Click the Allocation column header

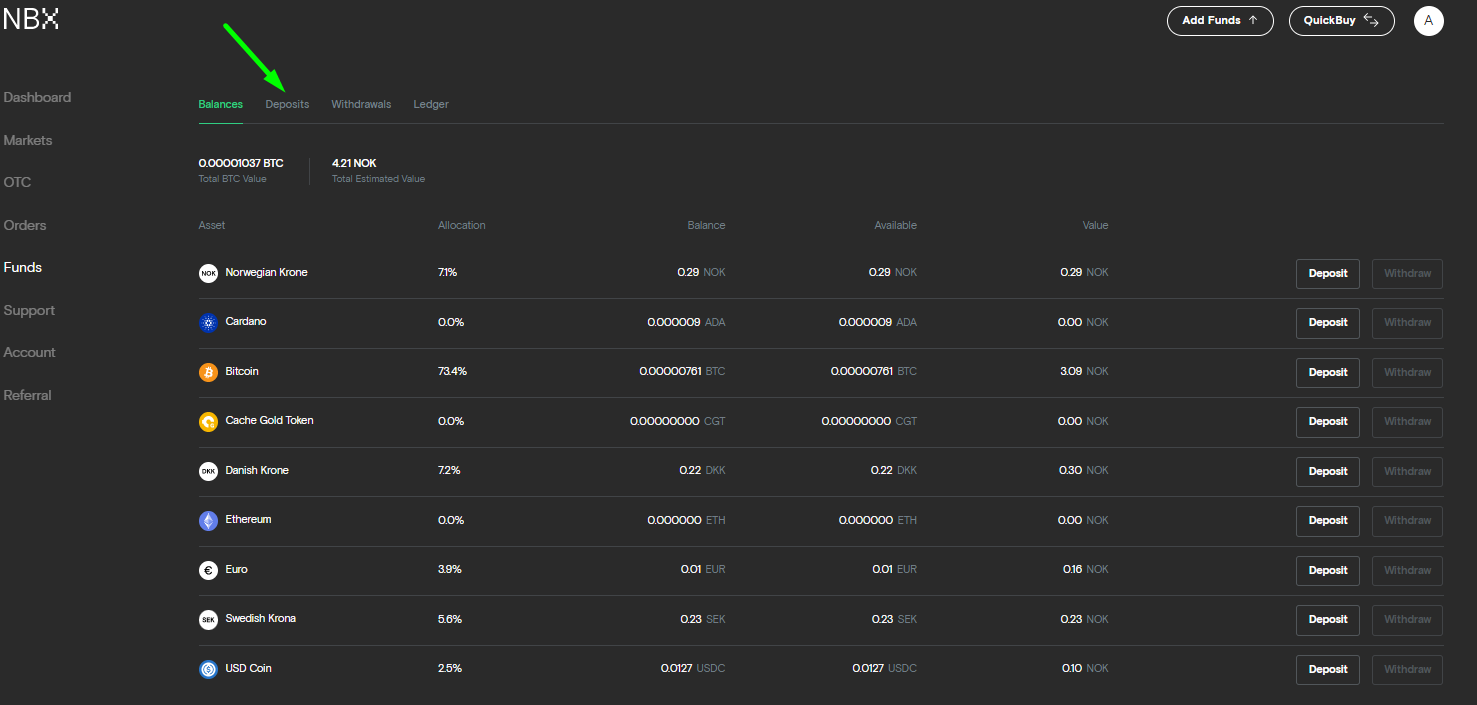click(461, 225)
